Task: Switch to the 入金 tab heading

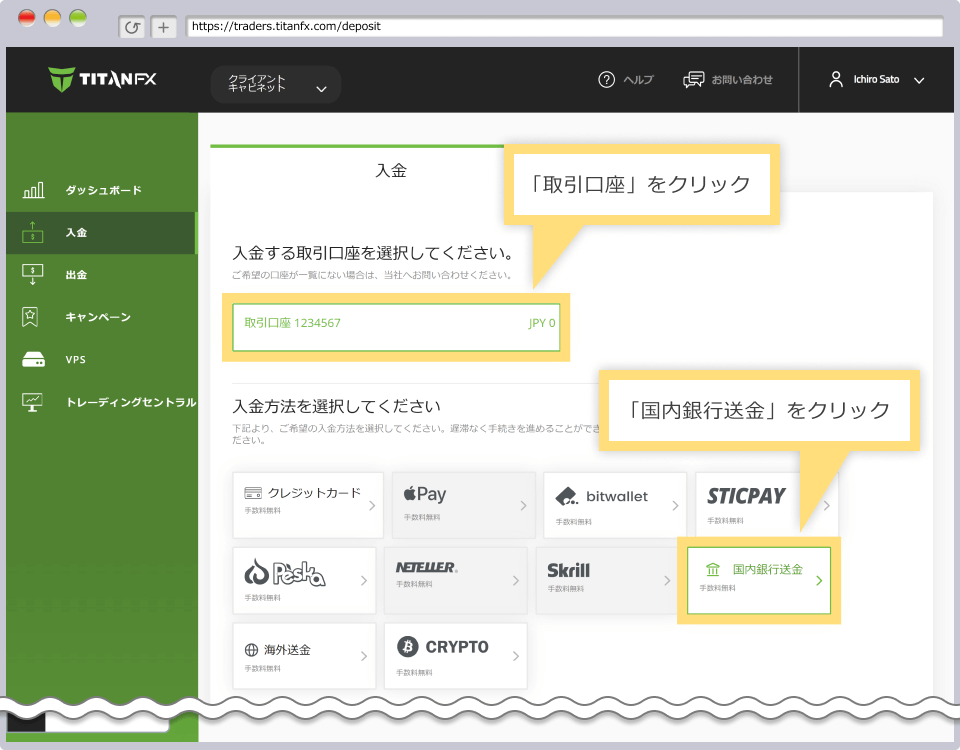Action: [391, 171]
